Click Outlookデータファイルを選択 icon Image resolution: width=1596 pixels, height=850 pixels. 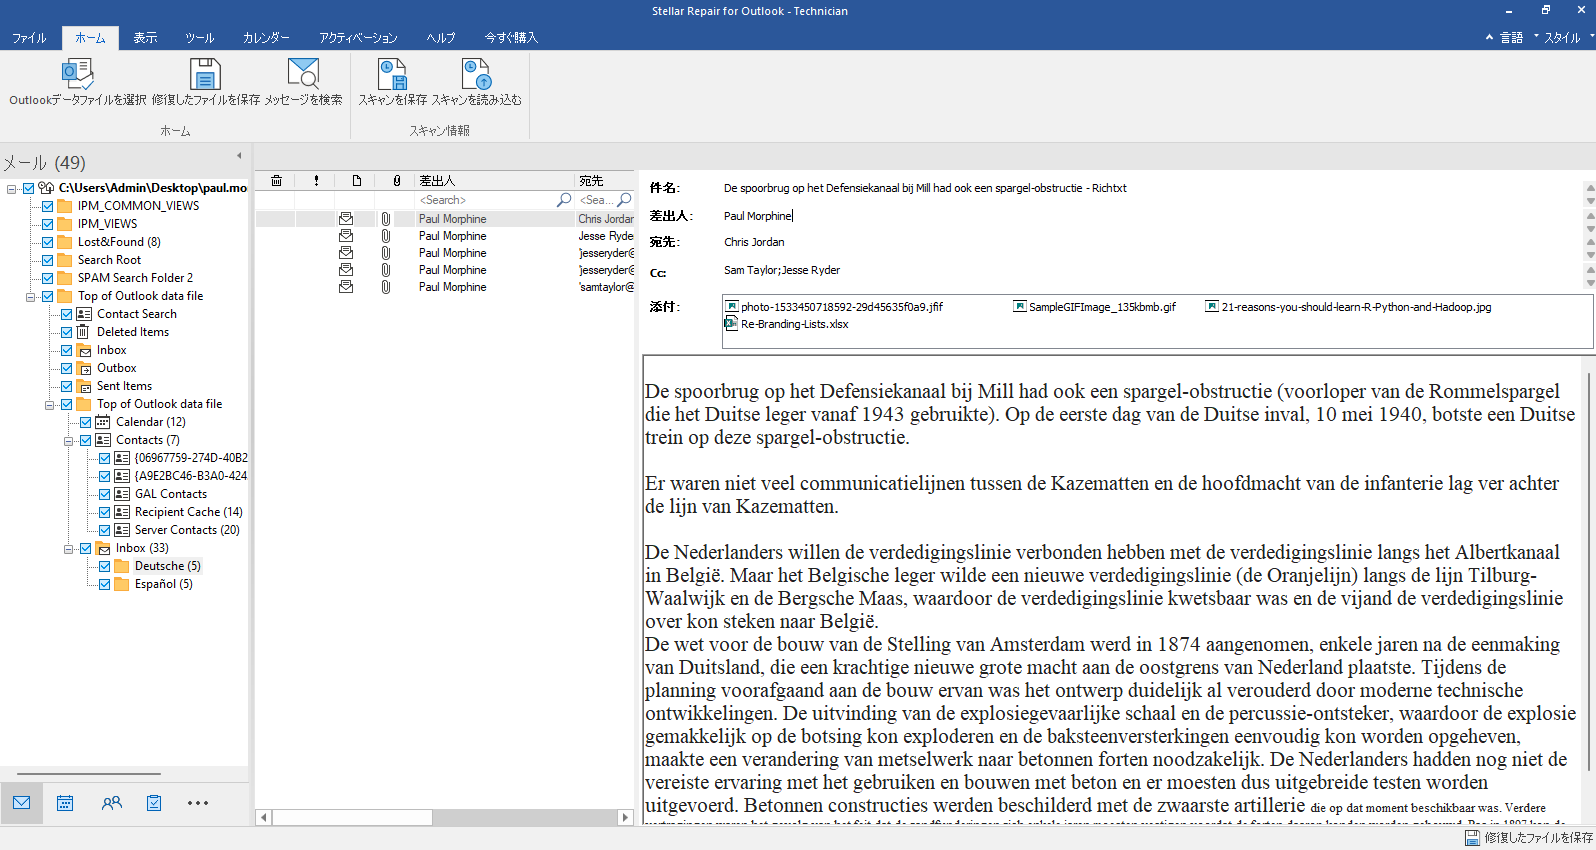(77, 73)
